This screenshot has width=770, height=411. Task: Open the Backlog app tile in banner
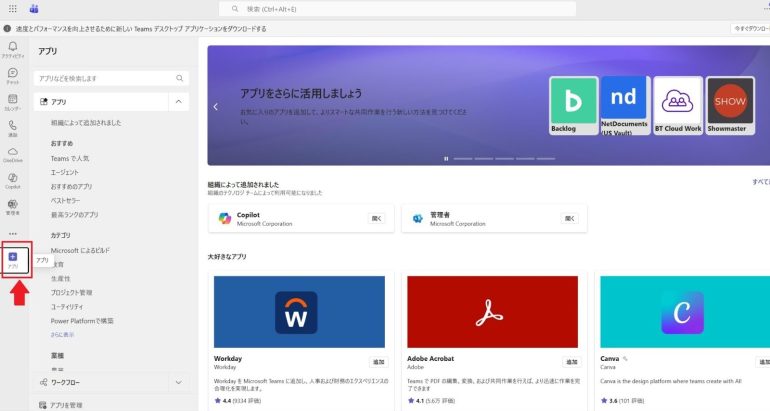click(x=574, y=105)
